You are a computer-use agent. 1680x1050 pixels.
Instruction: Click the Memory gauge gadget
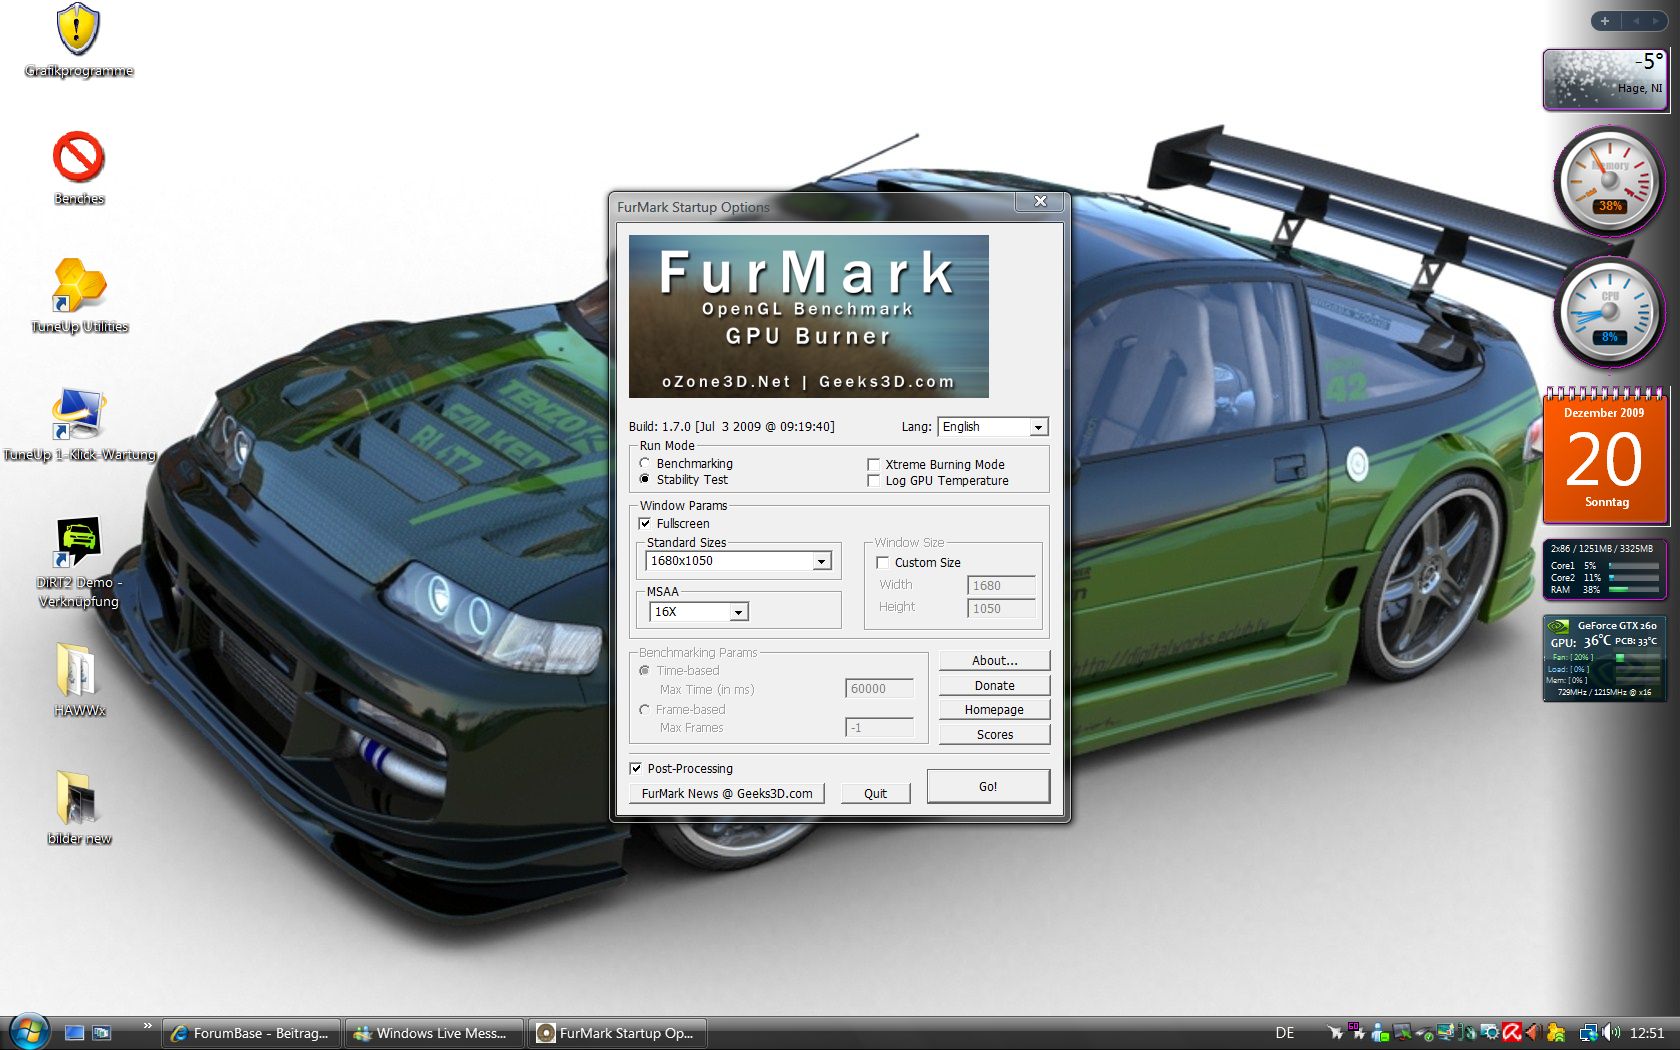[1609, 181]
